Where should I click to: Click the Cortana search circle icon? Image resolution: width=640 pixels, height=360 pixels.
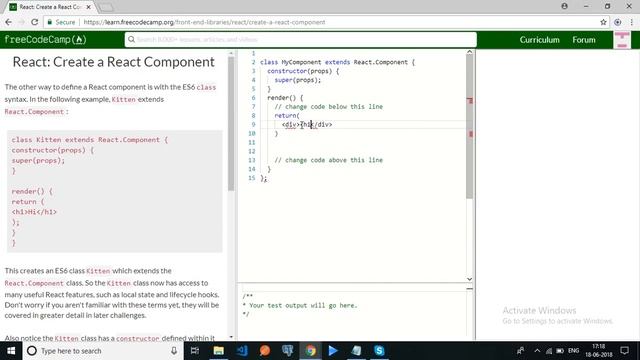[x=31, y=351]
